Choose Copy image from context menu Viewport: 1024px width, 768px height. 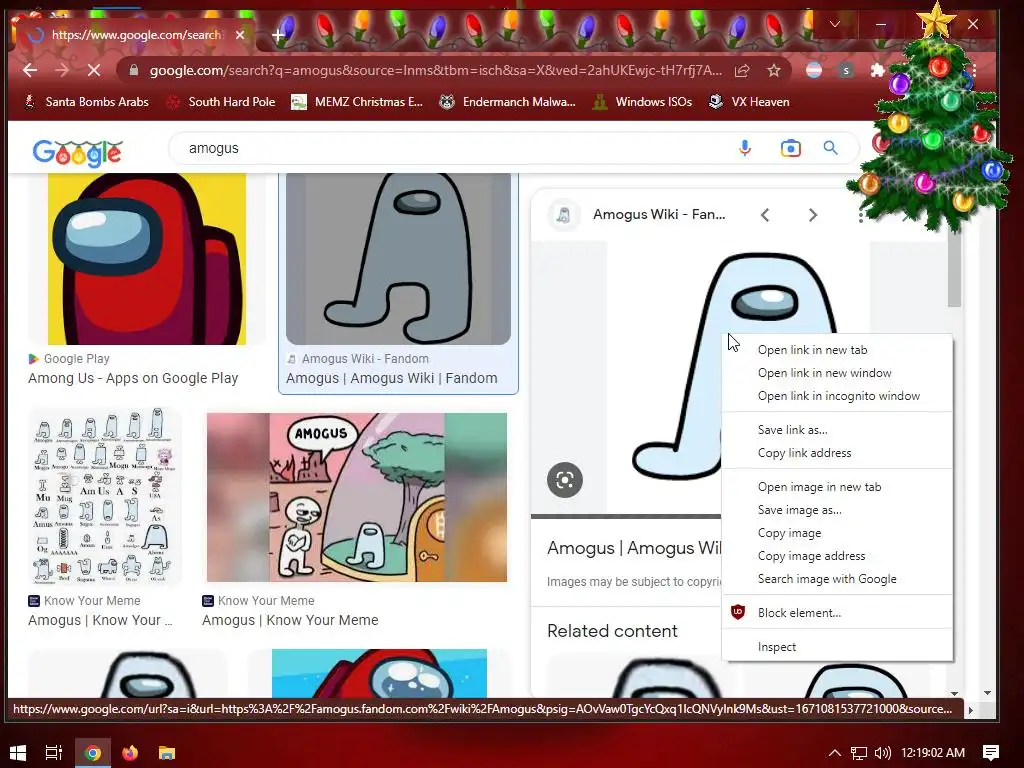pyautogui.click(x=837, y=533)
